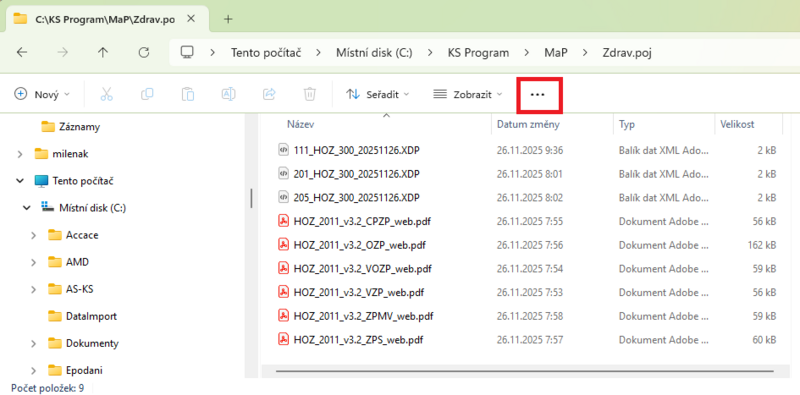Viewport: 800px width, 395px height.
Task: Click the Rename icon in toolbar
Action: click(x=228, y=94)
